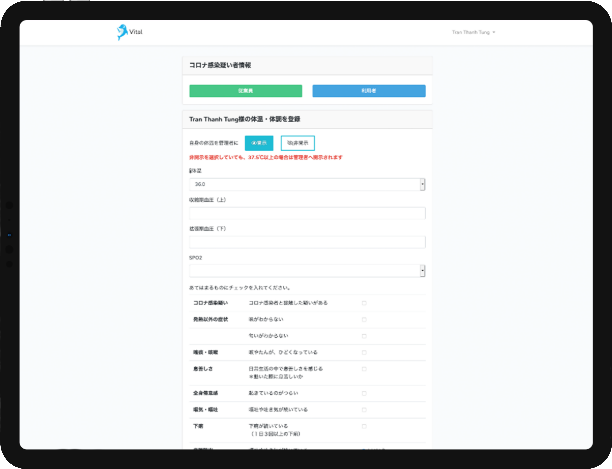Tick the 匂いがわからない checkbox
This screenshot has height=469, width=612.
(364, 336)
